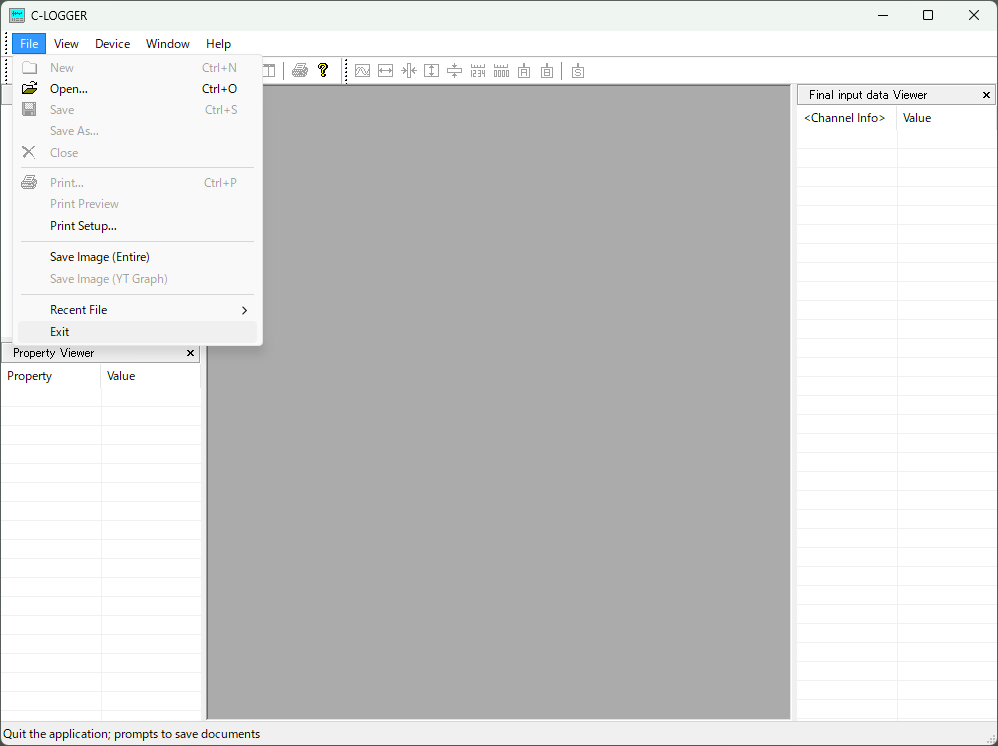998x746 pixels.
Task: Close the Final input data Viewer panel
Action: point(986,95)
